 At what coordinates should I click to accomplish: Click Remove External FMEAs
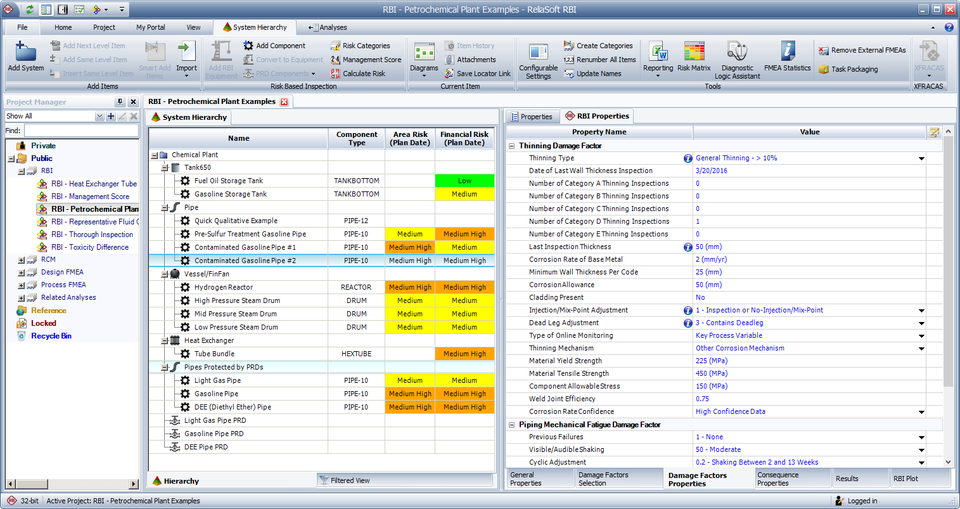[862, 50]
